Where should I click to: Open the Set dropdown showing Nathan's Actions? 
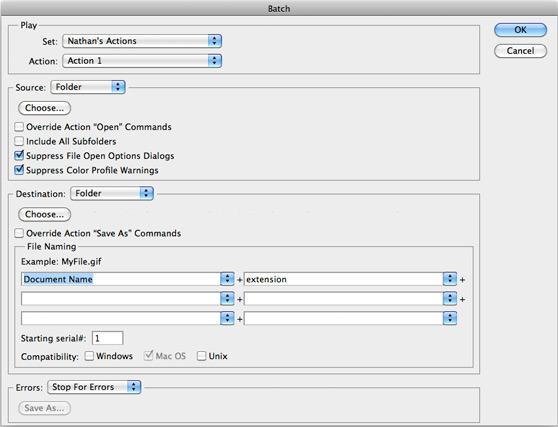(x=142, y=41)
